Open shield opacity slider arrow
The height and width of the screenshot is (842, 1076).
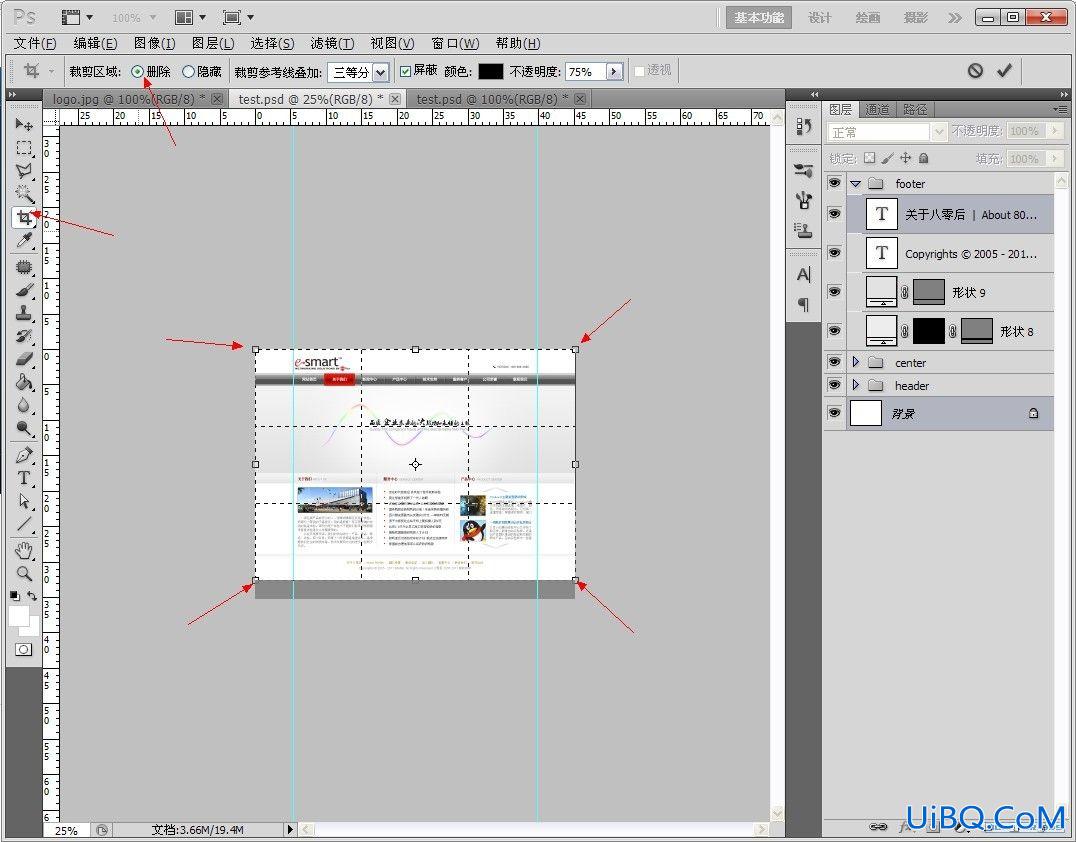pos(614,71)
